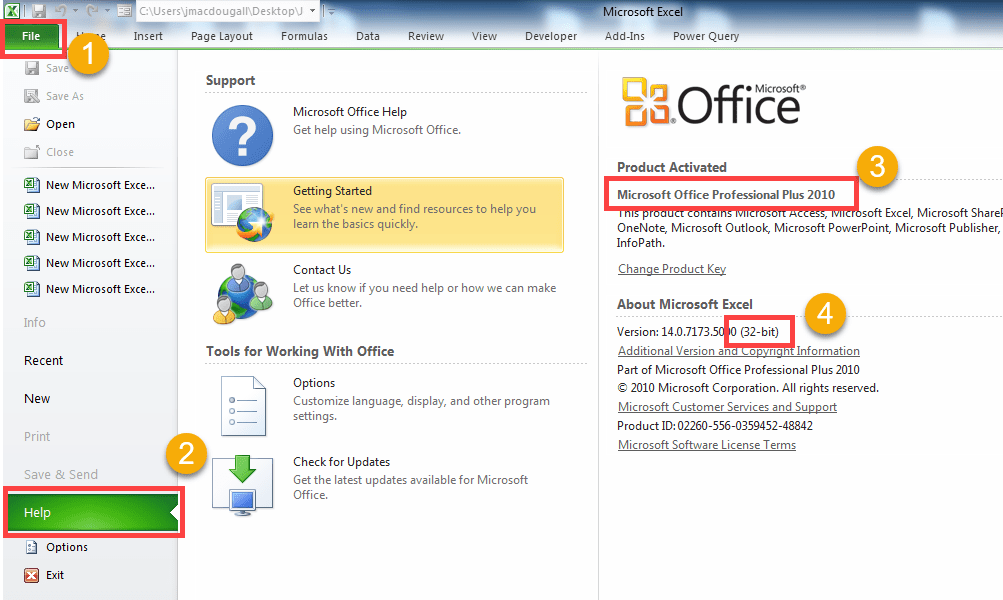
Task: Click the Open folder icon
Action: pyautogui.click(x=31, y=124)
